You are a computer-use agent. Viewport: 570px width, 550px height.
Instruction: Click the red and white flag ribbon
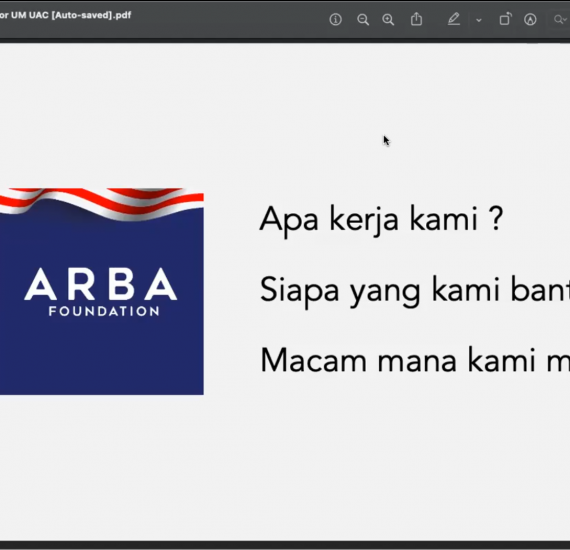102,202
